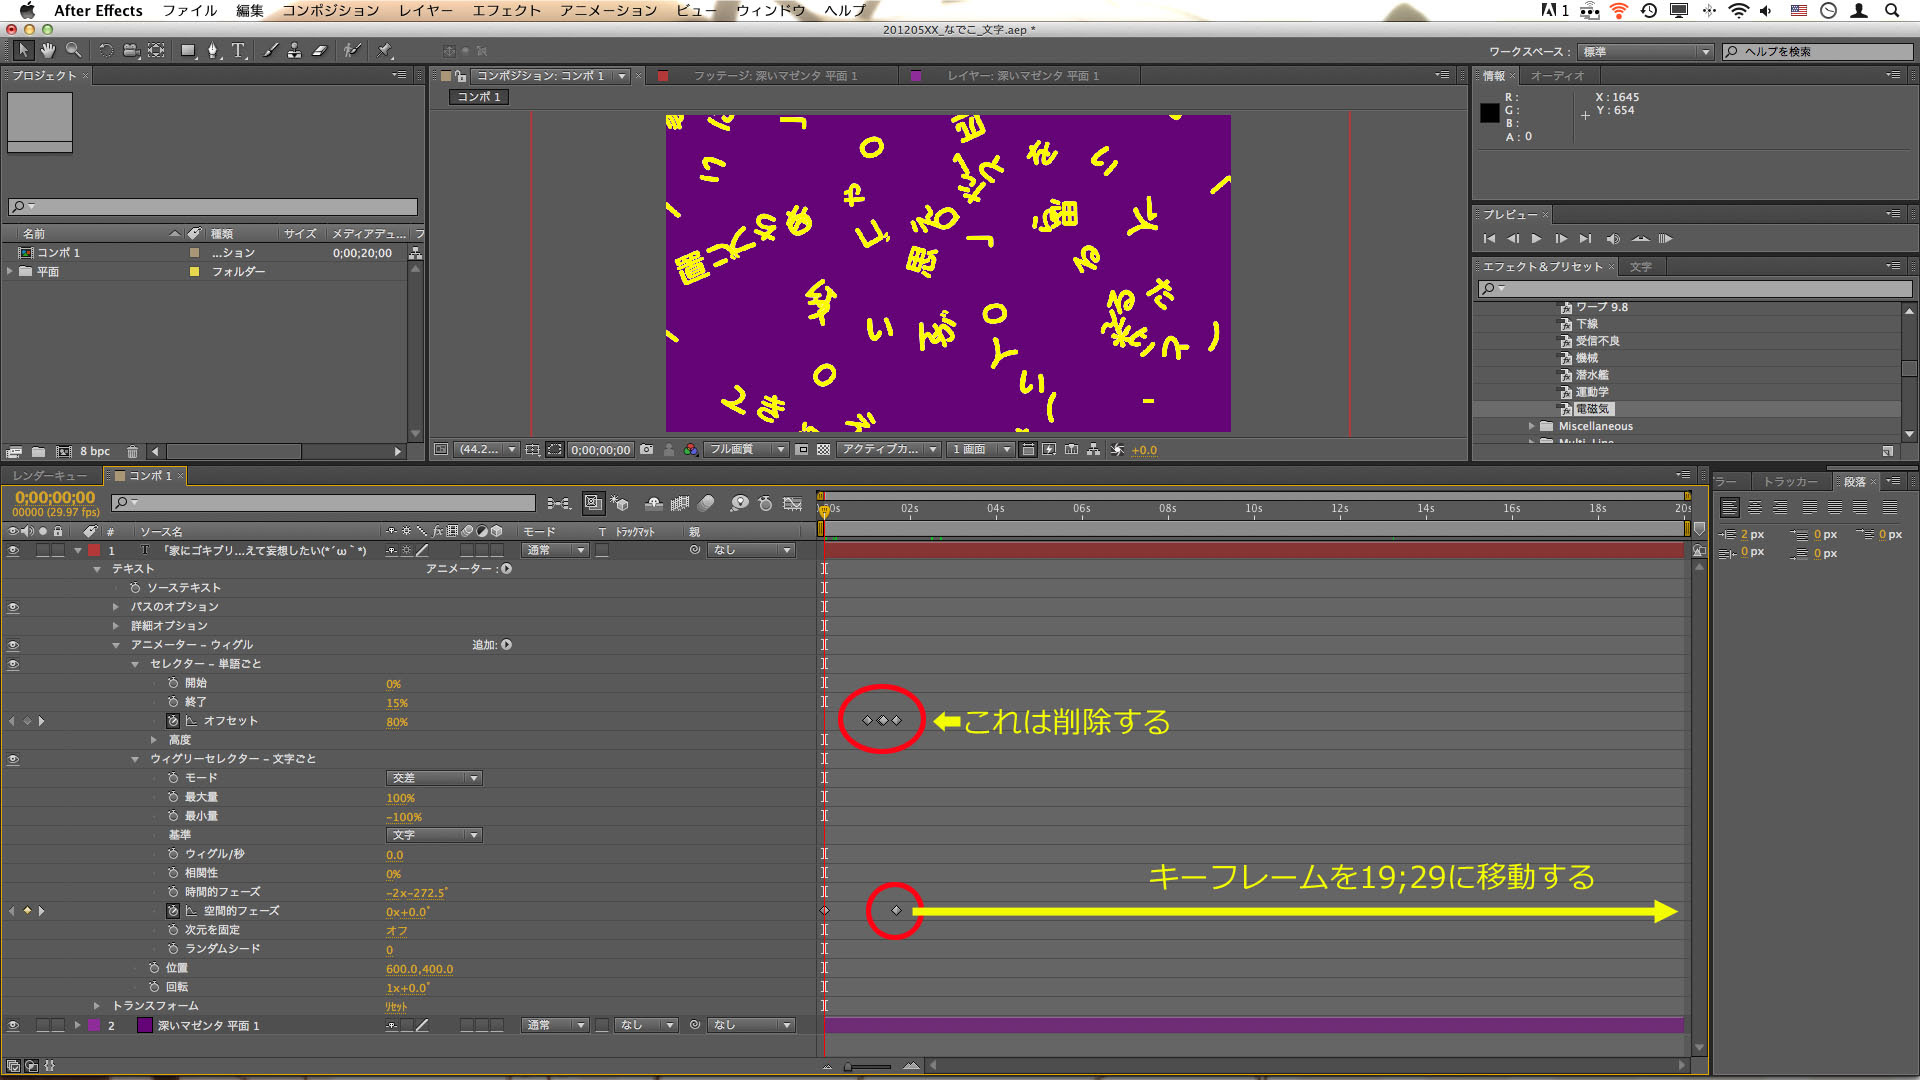Select the Zoom magnifier tool
This screenshot has width=1920, height=1080.
pyautogui.click(x=73, y=50)
